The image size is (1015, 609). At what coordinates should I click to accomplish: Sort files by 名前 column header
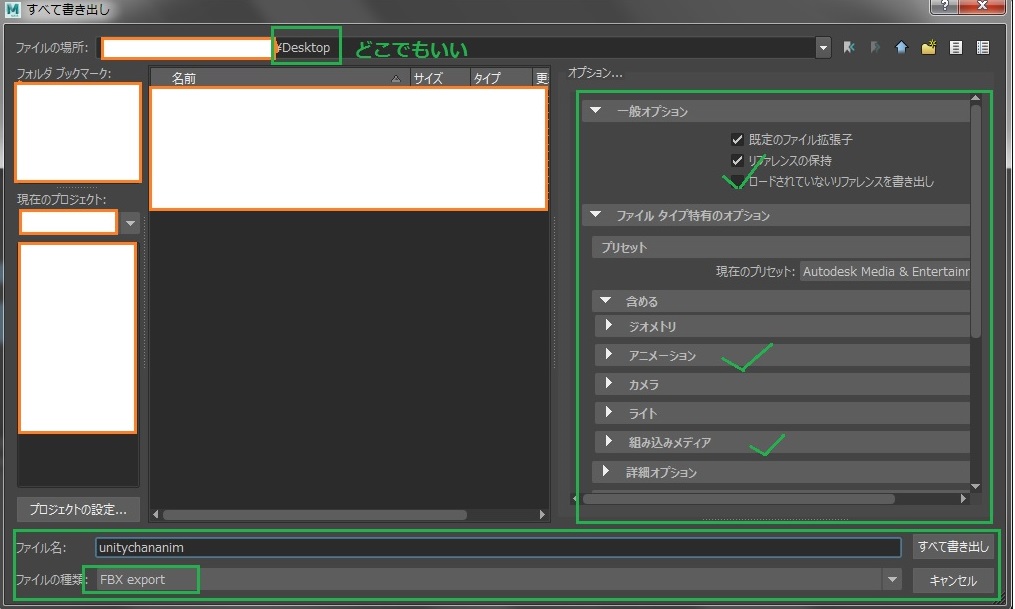pos(280,78)
